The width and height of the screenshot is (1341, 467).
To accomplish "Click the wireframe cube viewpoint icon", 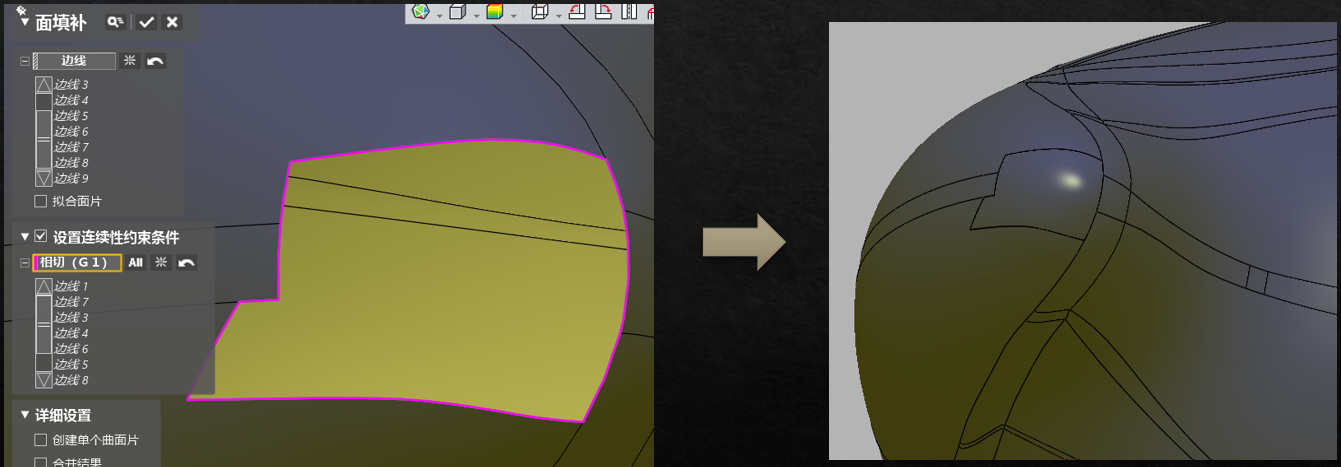I will [x=540, y=12].
